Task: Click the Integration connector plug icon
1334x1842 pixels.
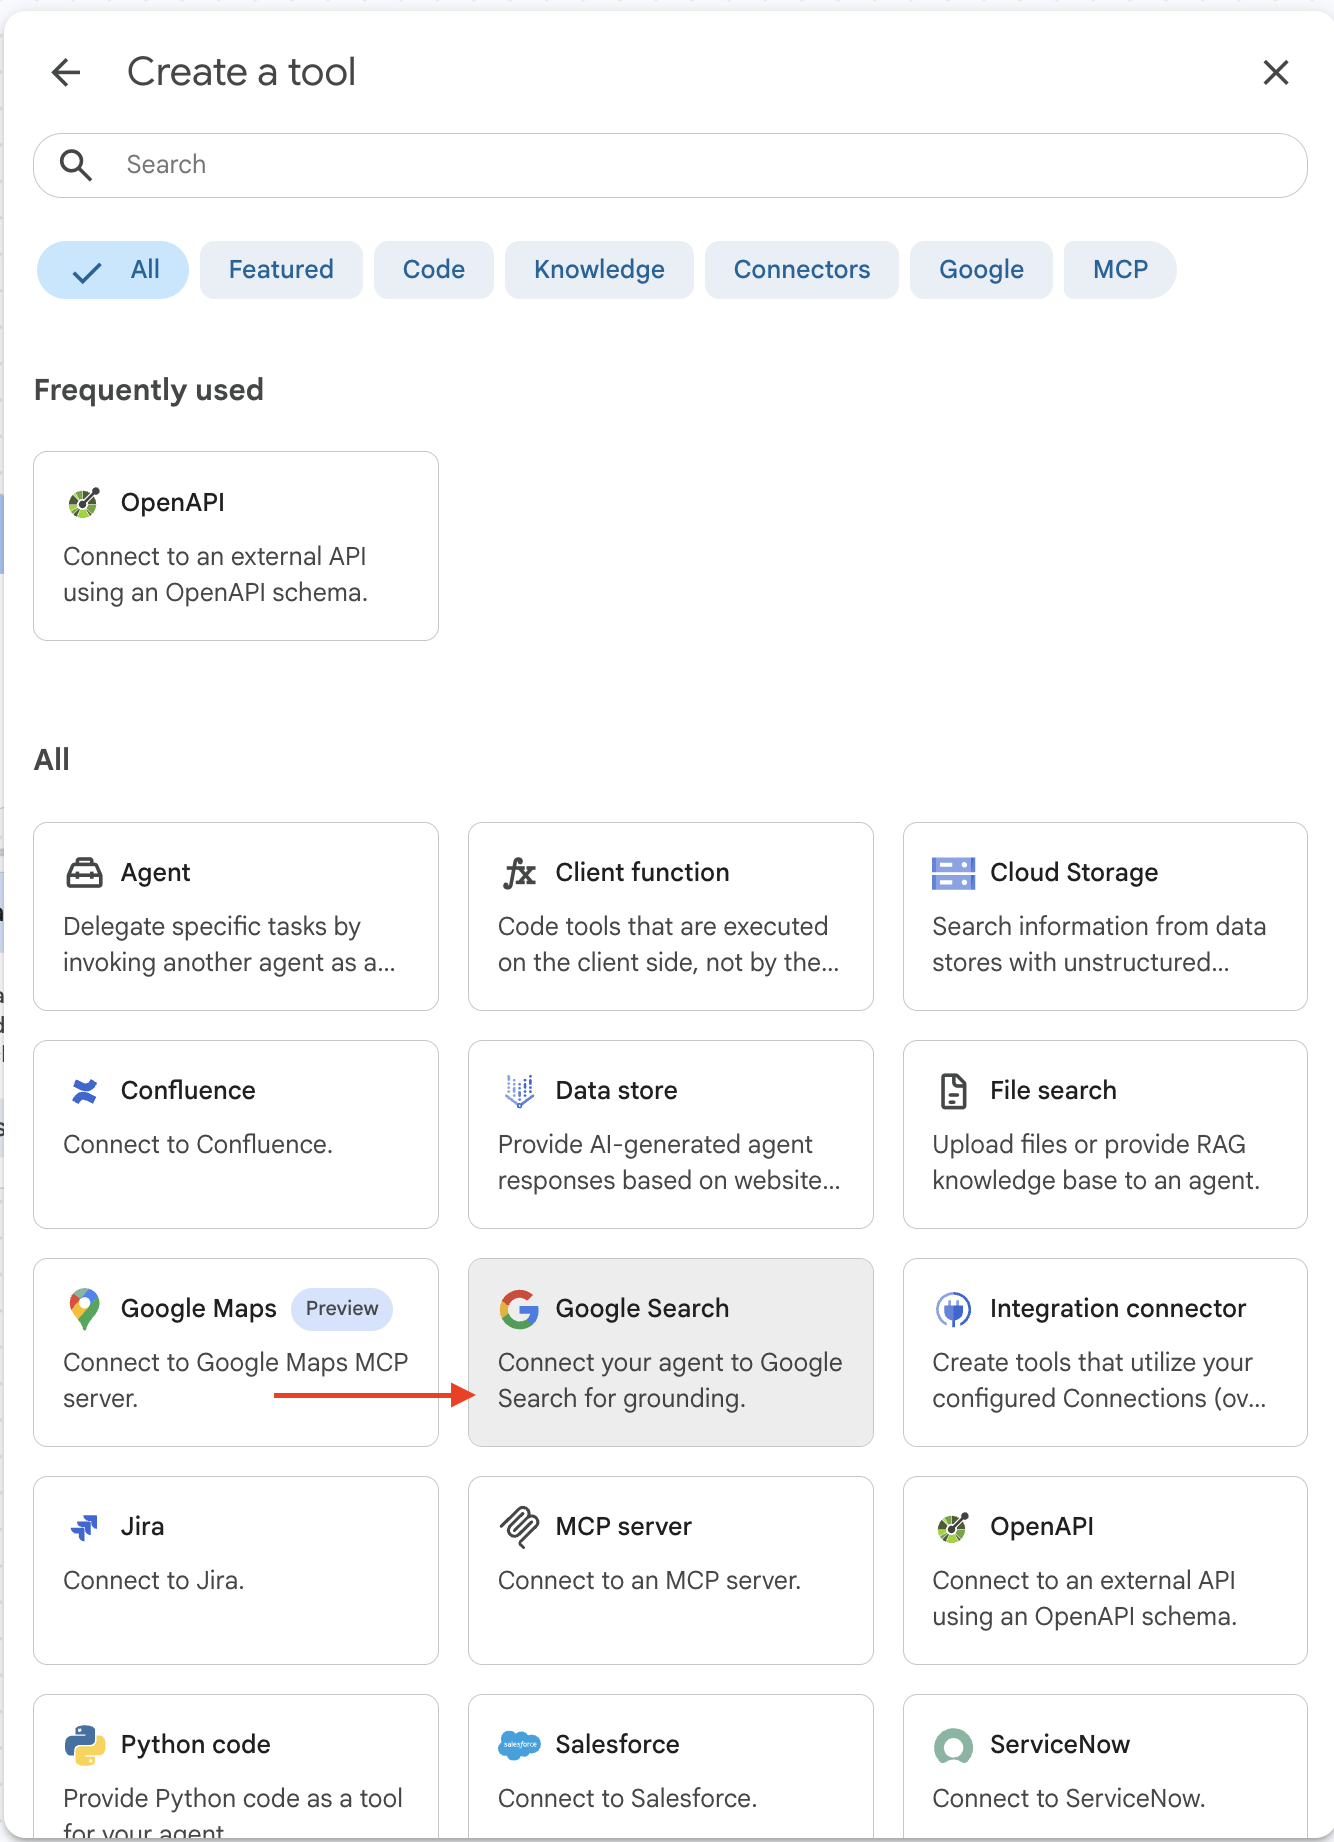Action: [953, 1309]
